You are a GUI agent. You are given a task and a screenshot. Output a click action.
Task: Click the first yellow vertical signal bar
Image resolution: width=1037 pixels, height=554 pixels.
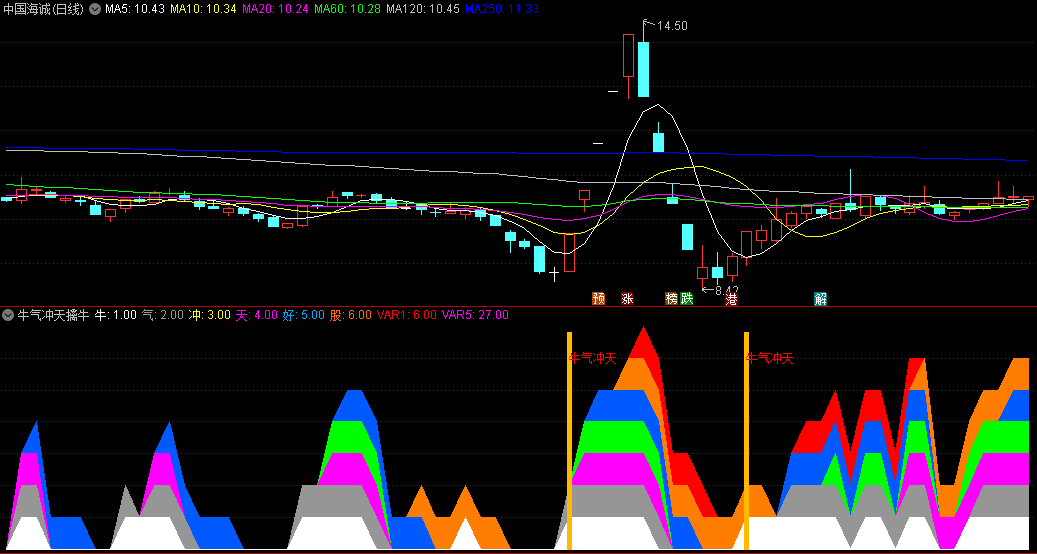pyautogui.click(x=569, y=440)
